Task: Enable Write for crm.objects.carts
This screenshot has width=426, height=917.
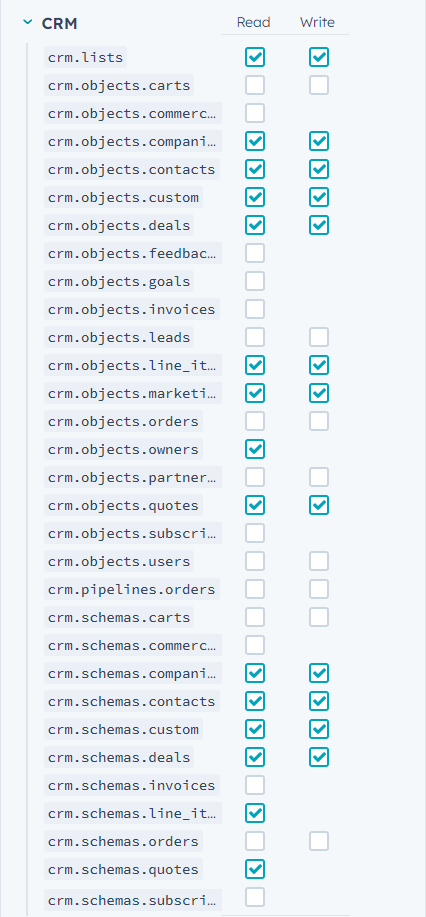Action: click(x=319, y=85)
